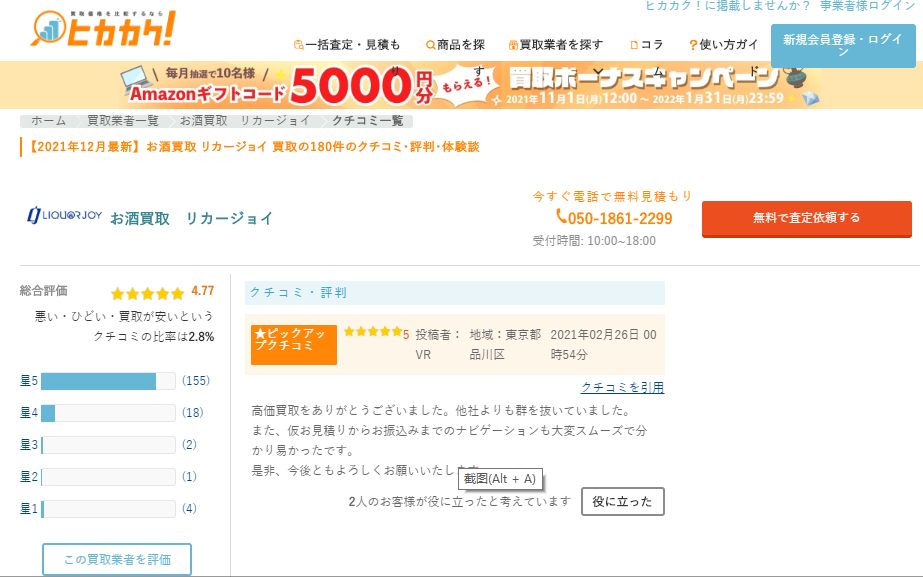Click the 地域：東京都品川区 text
The width and height of the screenshot is (923, 577).
(x=505, y=344)
